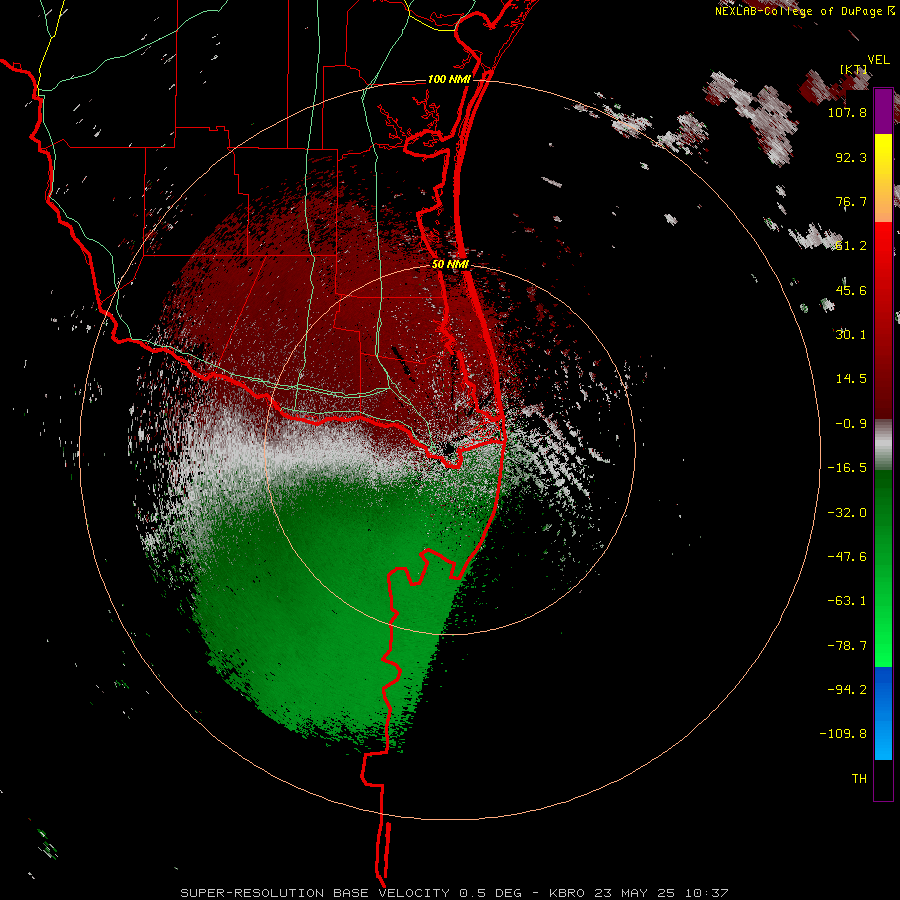The height and width of the screenshot is (900, 900).
Task: Click the 76.7 velocity scale value
Action: point(851,201)
